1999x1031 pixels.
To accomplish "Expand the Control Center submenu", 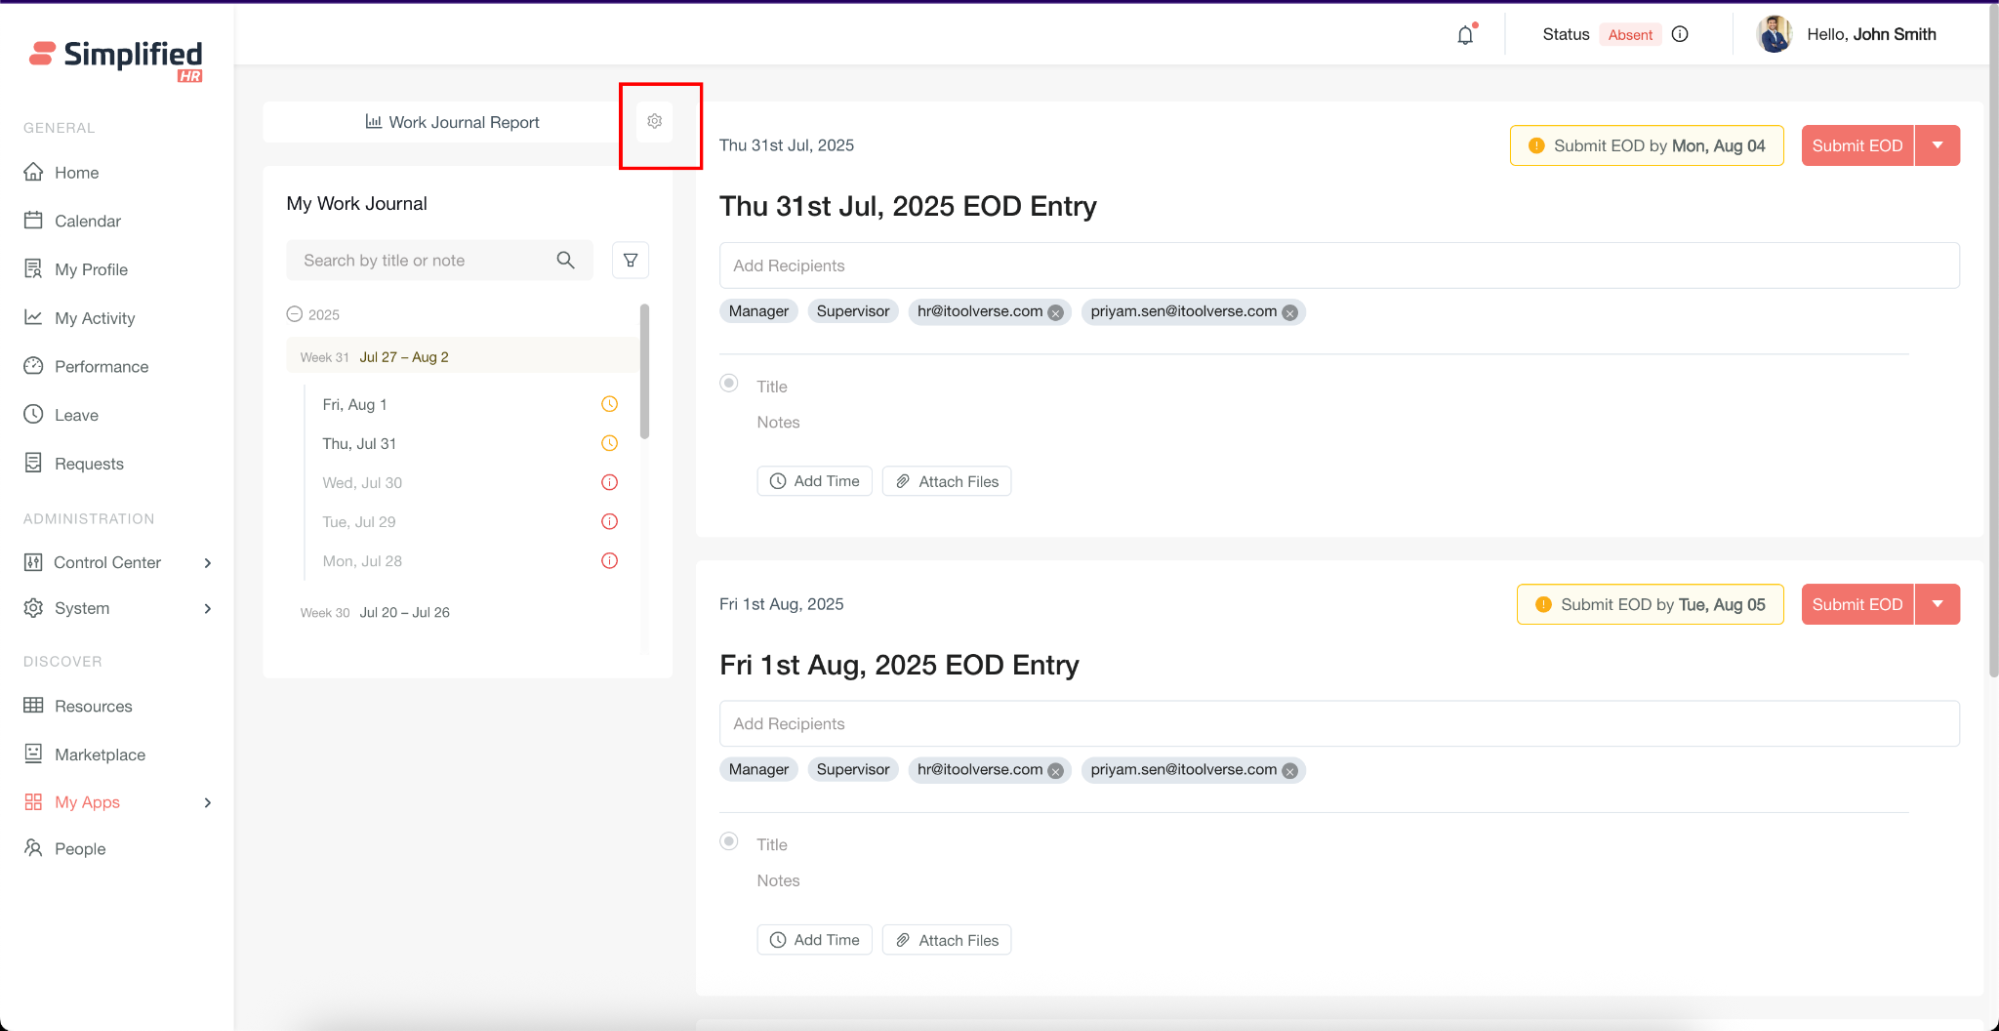I will 207,563.
